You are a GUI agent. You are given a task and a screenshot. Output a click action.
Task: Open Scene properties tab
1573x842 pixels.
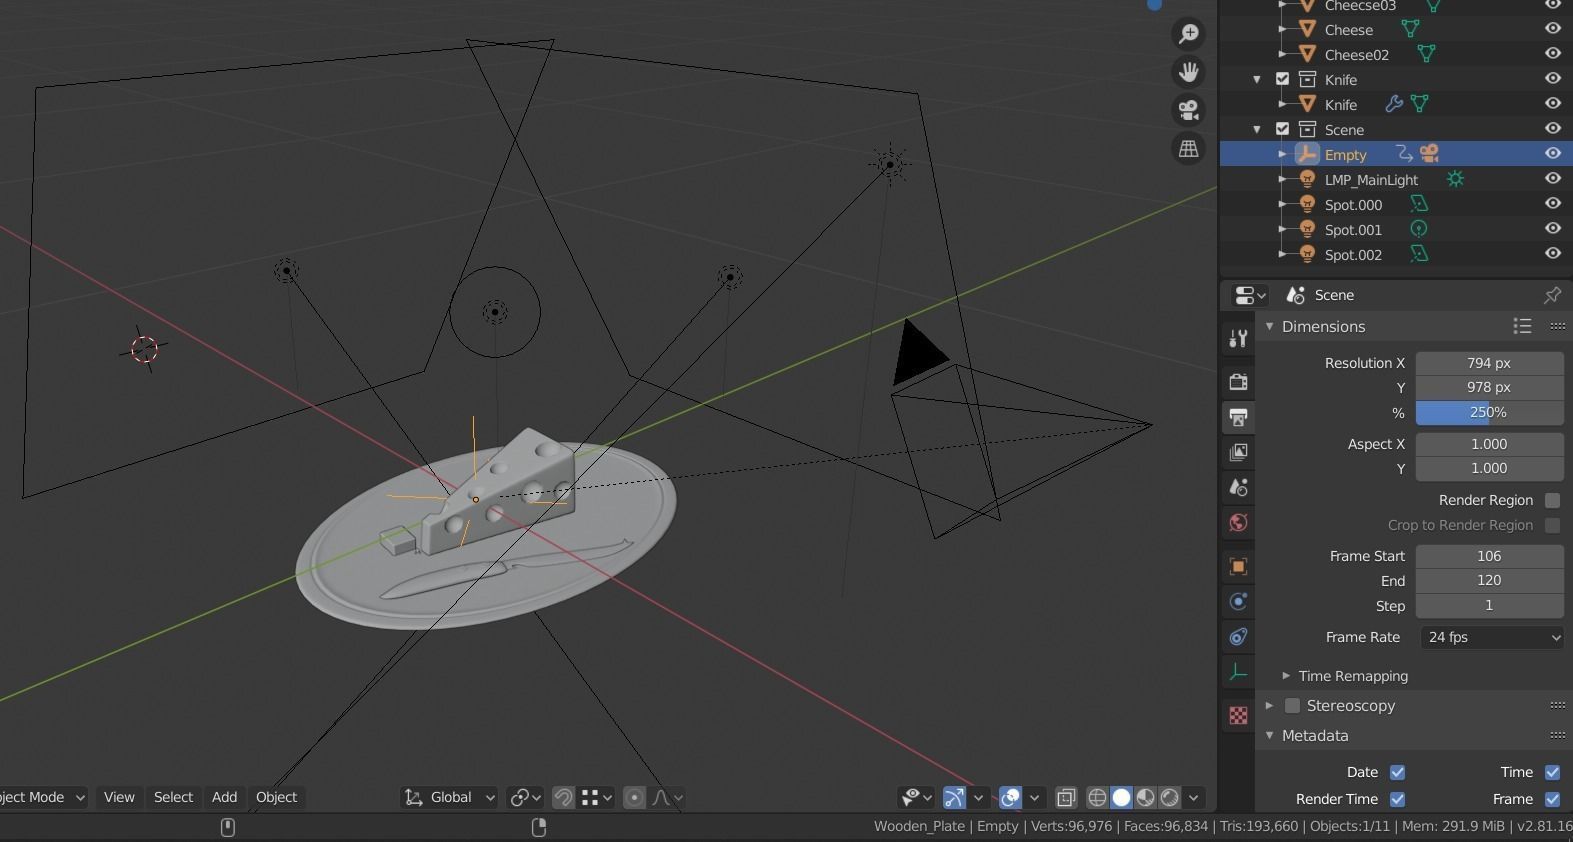1238,487
